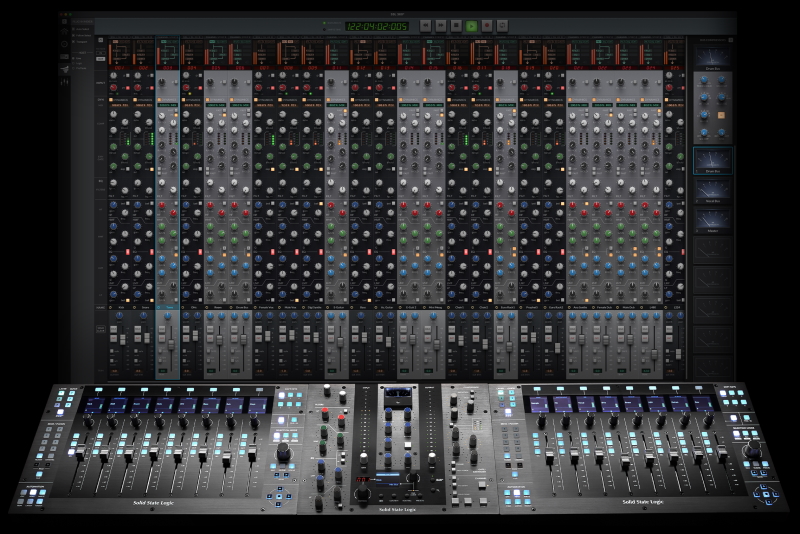Open the routing diagram on channel 003

click(170, 52)
